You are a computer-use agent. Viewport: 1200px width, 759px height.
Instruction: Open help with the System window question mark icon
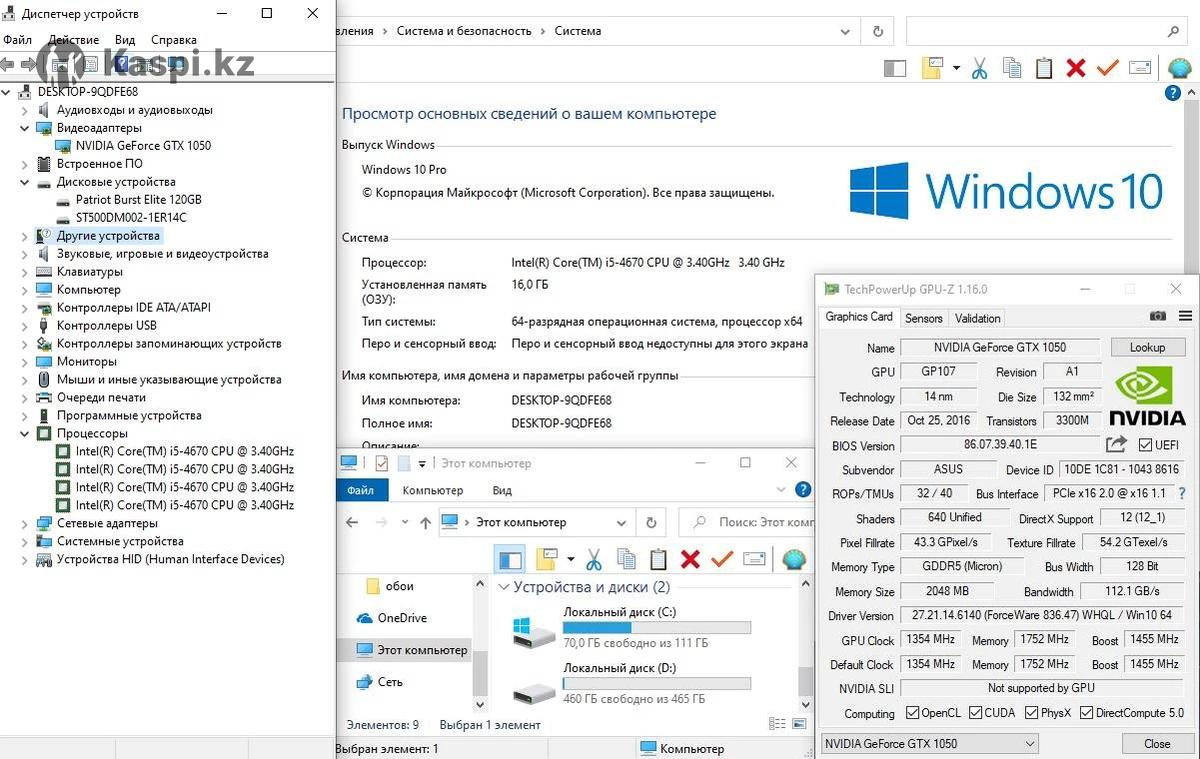(x=1173, y=93)
